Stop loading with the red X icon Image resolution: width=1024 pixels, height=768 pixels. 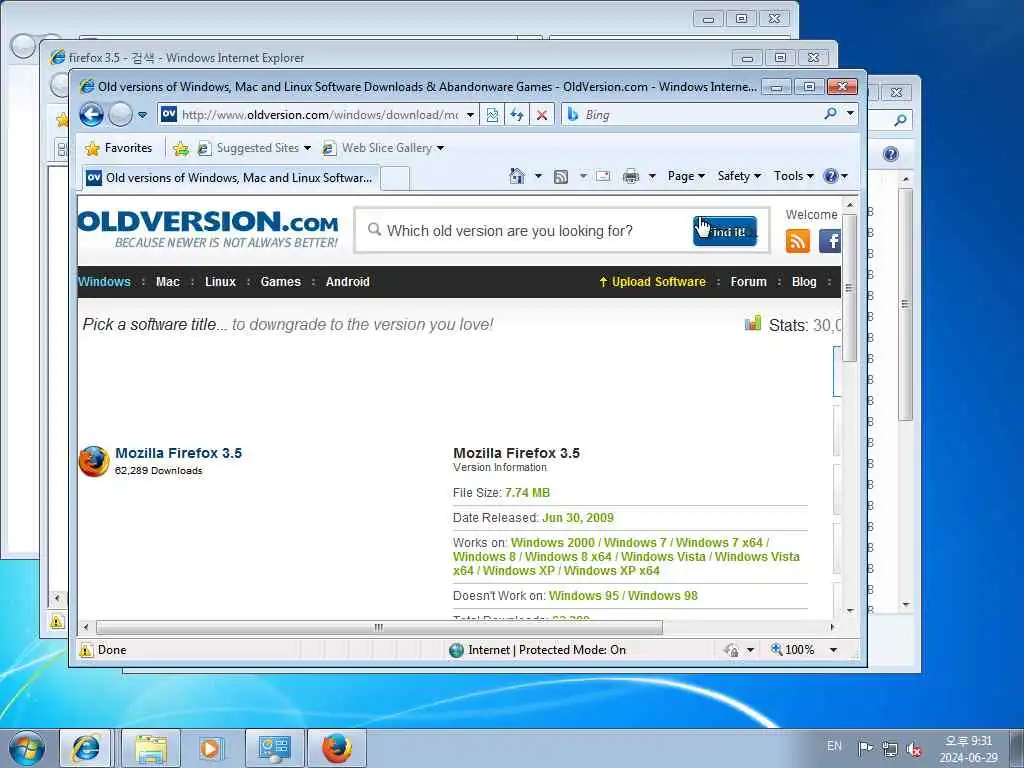click(541, 115)
